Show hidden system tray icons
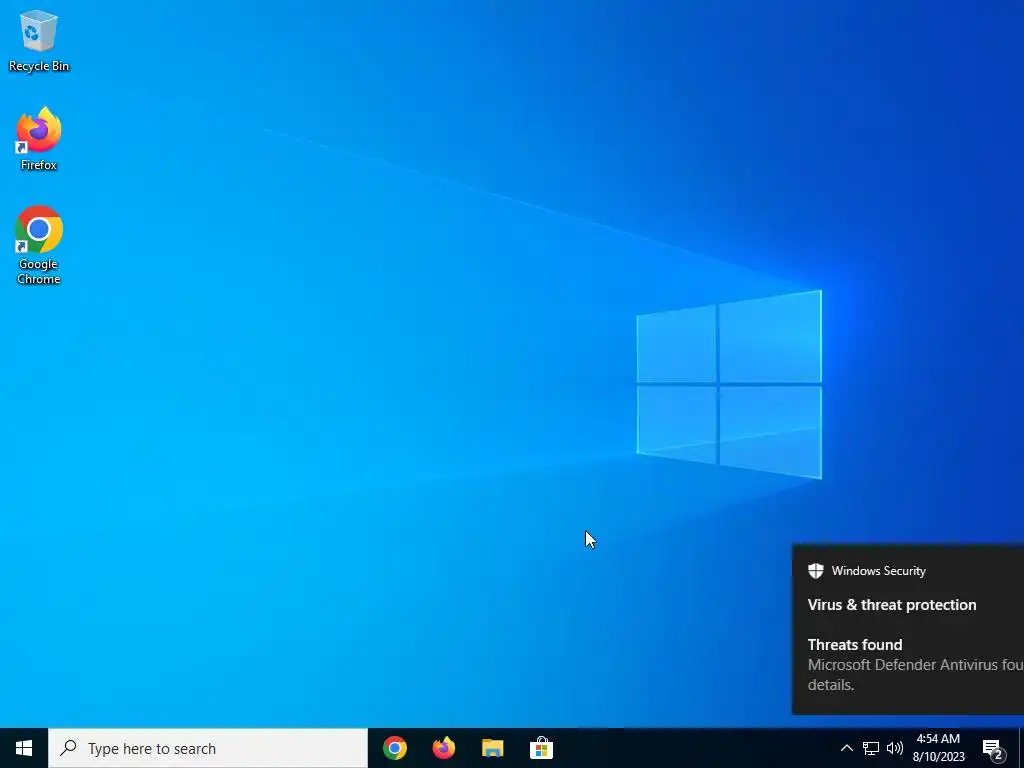Image resolution: width=1024 pixels, height=768 pixels. pos(846,748)
